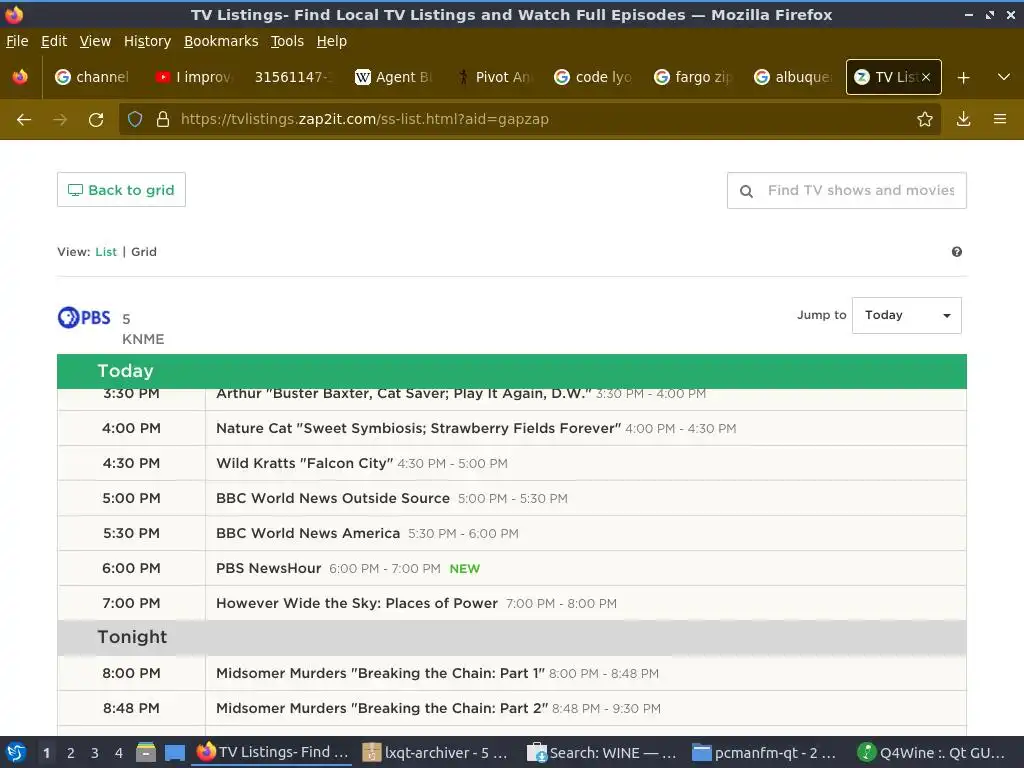Open PBS NewsHour listing
This screenshot has width=1024, height=768.
(x=269, y=568)
